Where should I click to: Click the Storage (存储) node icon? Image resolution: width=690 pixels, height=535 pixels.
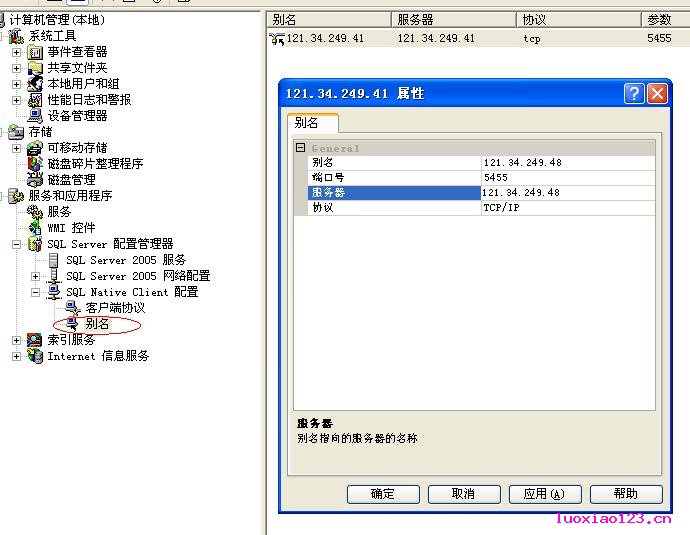(x=16, y=132)
